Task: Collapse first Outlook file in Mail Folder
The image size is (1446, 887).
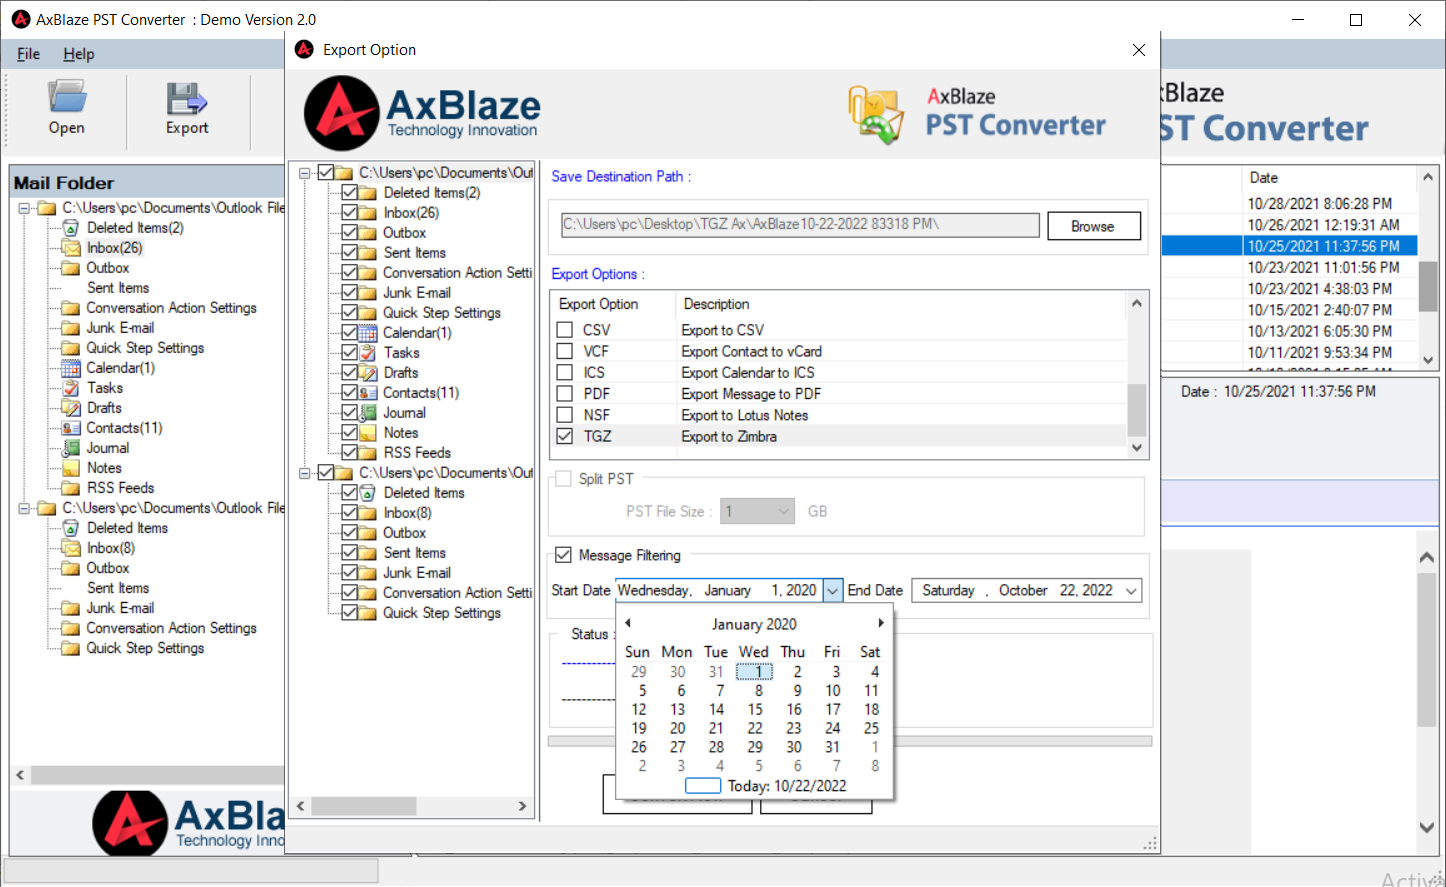Action: click(24, 208)
